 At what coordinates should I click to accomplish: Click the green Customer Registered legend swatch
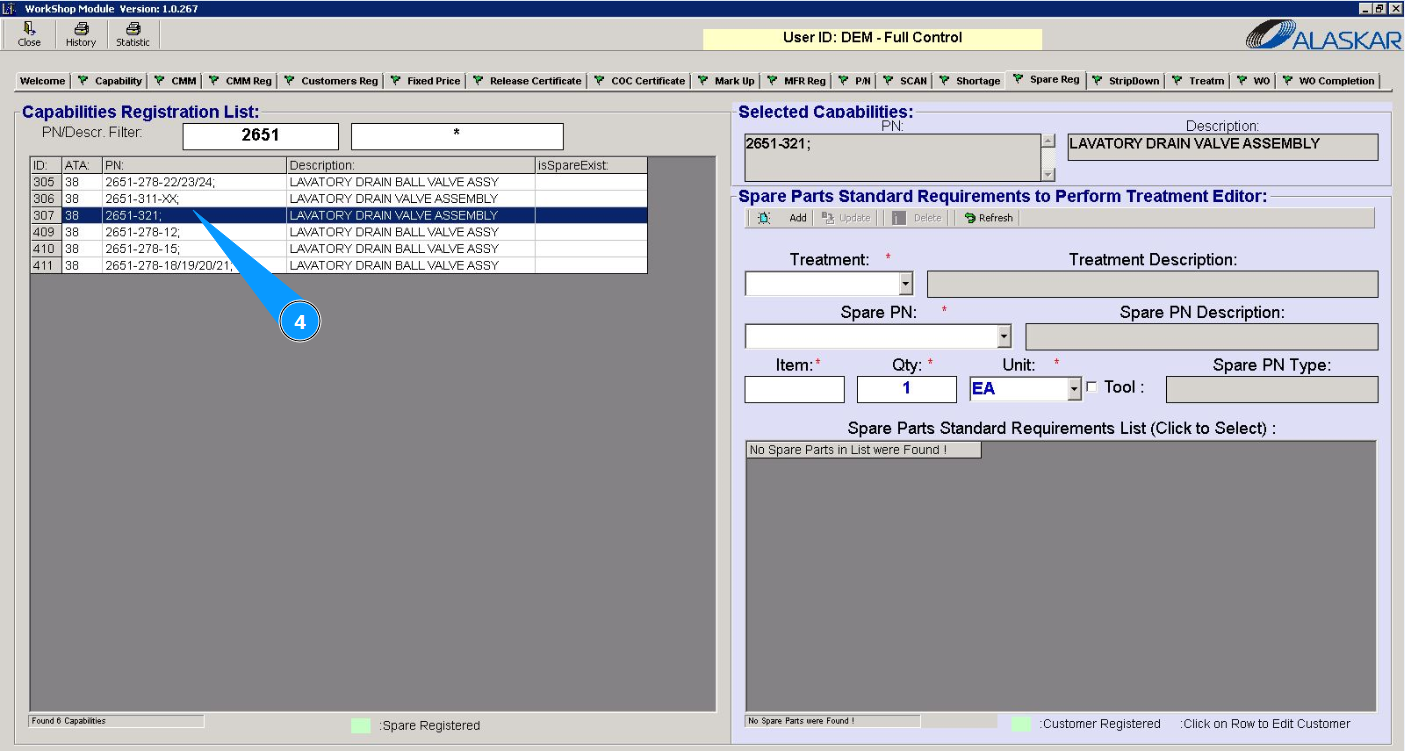[1021, 723]
